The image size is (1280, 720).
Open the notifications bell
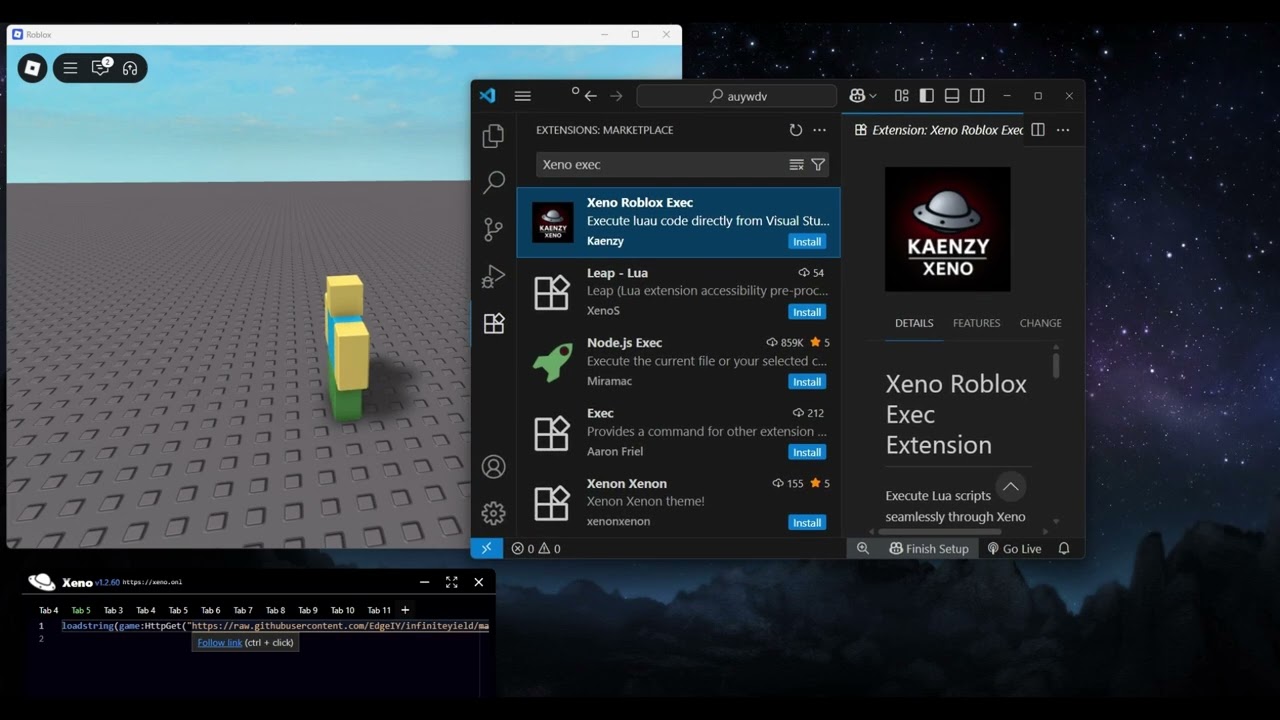(x=1064, y=548)
